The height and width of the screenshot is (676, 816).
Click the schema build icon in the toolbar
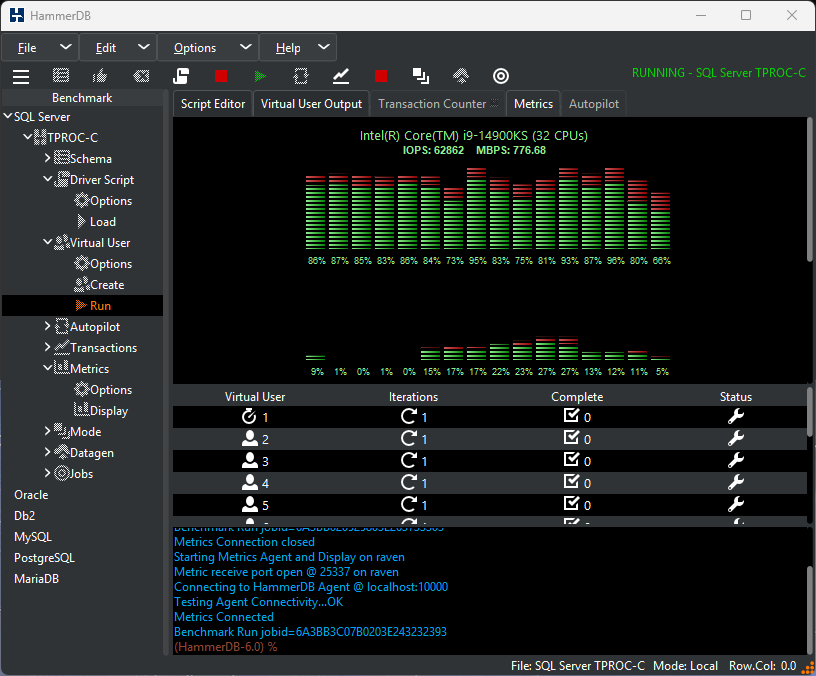click(61, 76)
